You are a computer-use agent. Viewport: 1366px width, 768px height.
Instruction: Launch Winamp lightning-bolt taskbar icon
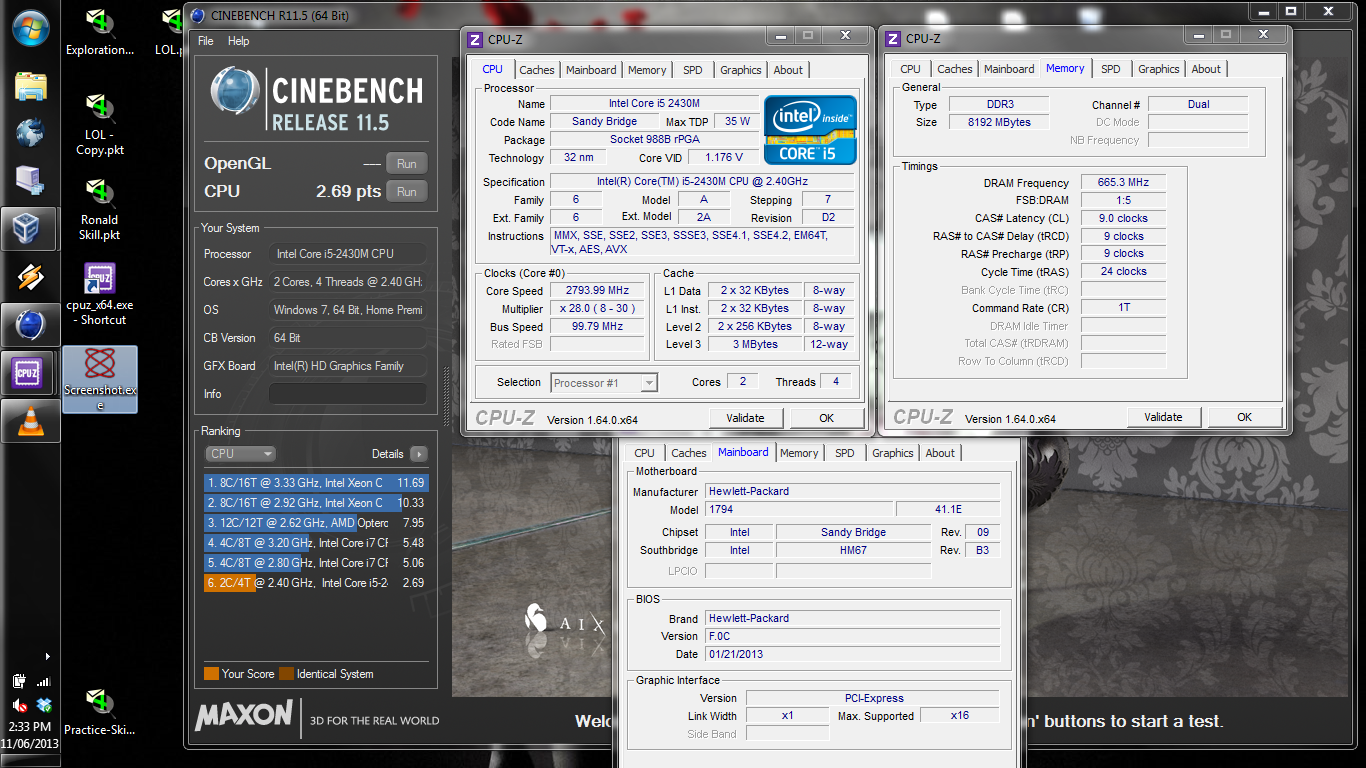click(x=30, y=277)
